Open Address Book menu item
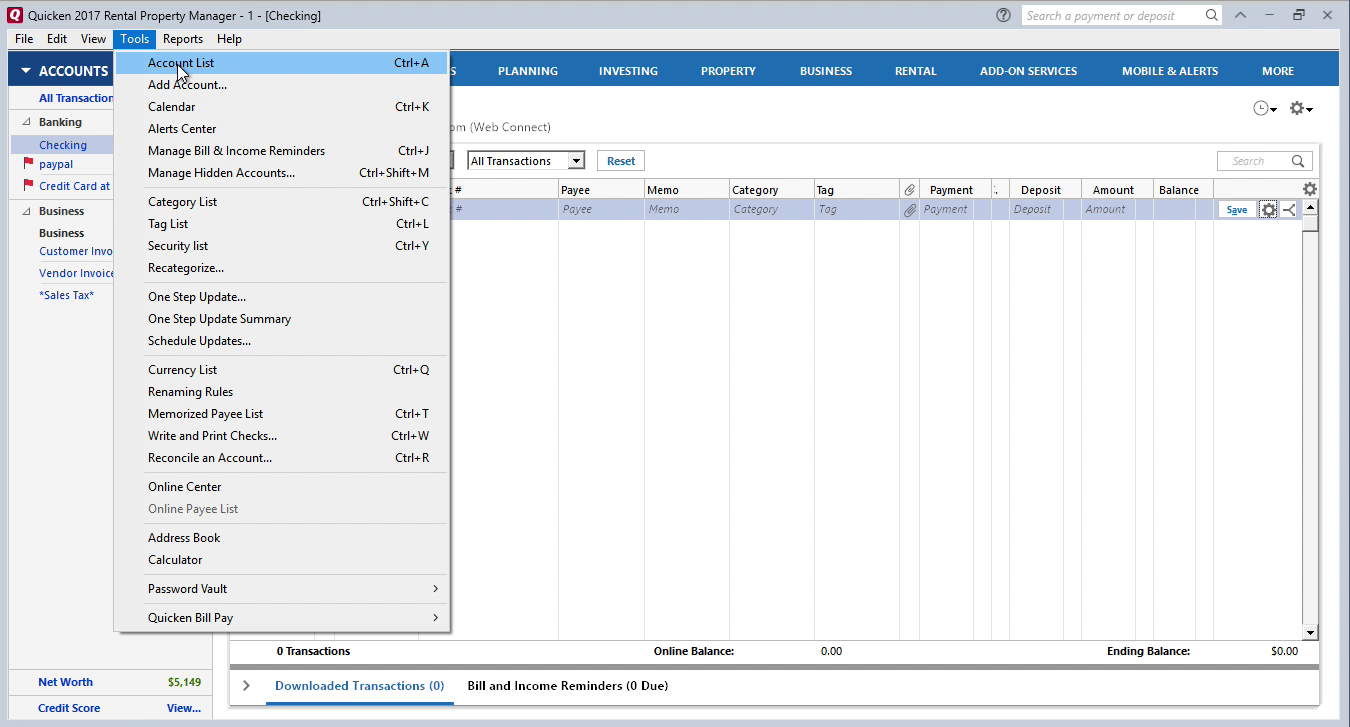The width and height of the screenshot is (1350, 727). coord(281,538)
